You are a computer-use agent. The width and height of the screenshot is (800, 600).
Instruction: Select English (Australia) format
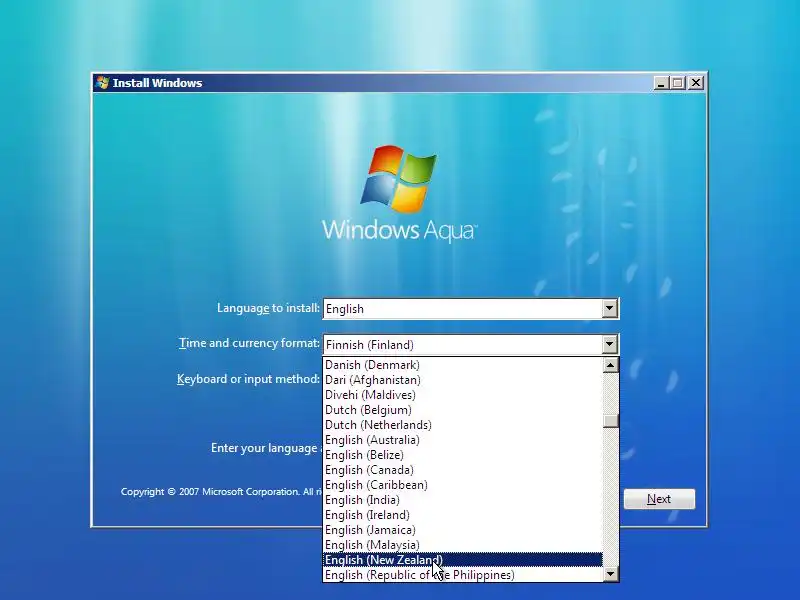[463, 440]
